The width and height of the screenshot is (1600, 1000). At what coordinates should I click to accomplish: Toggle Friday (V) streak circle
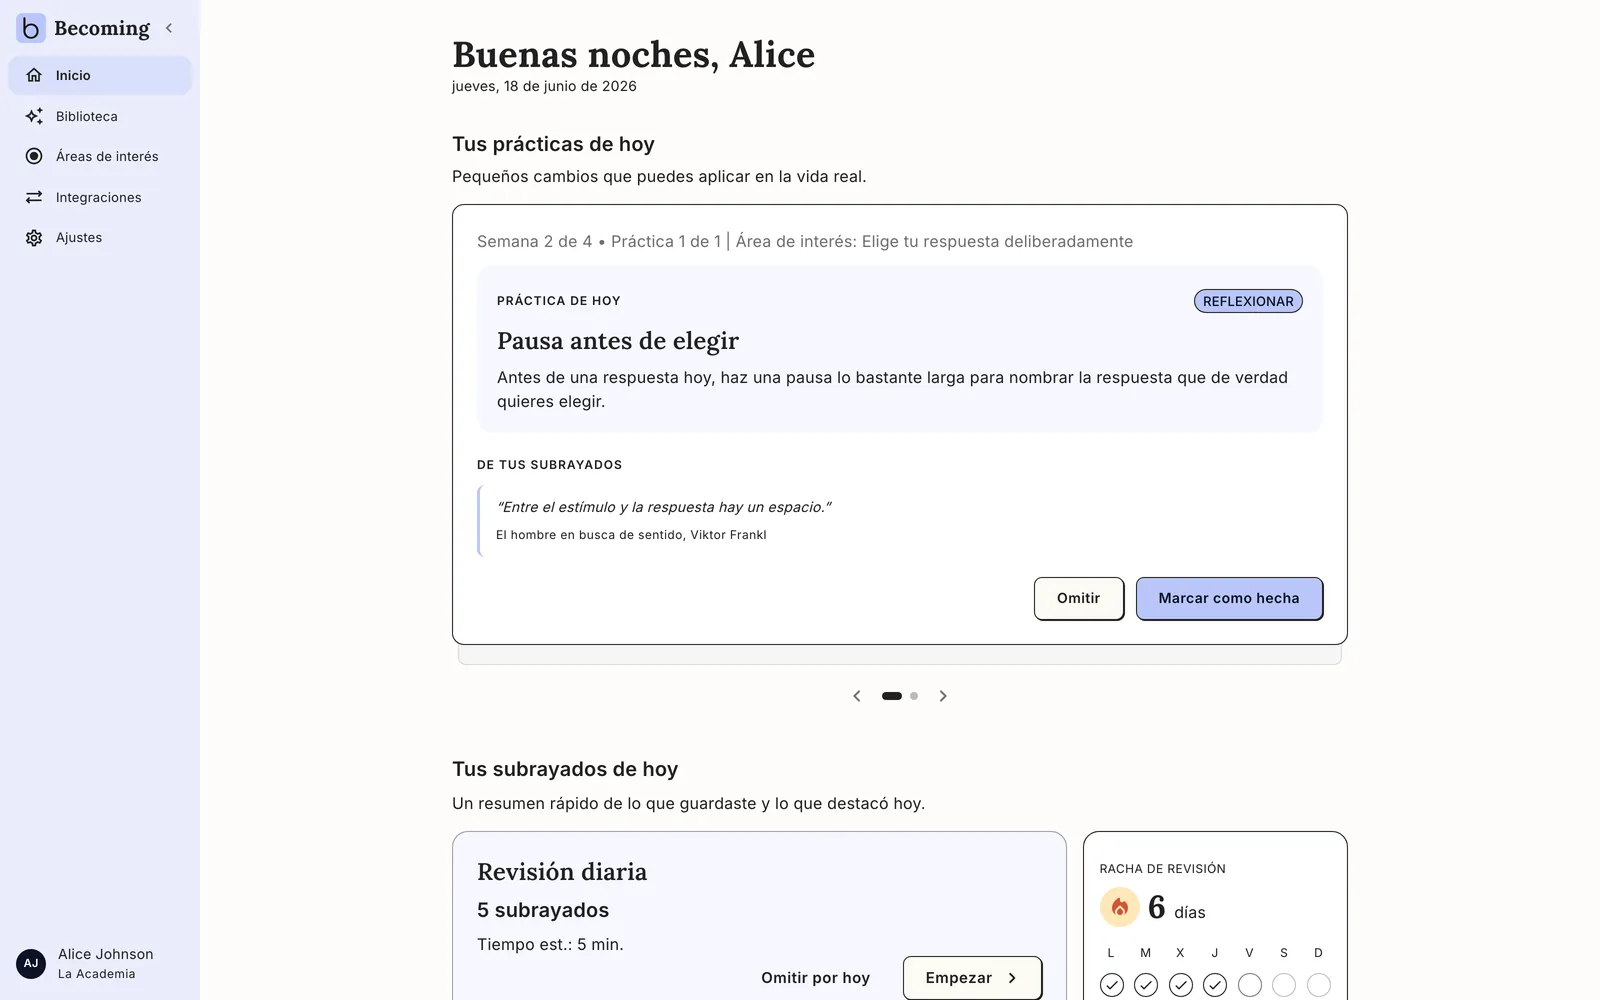point(1250,985)
